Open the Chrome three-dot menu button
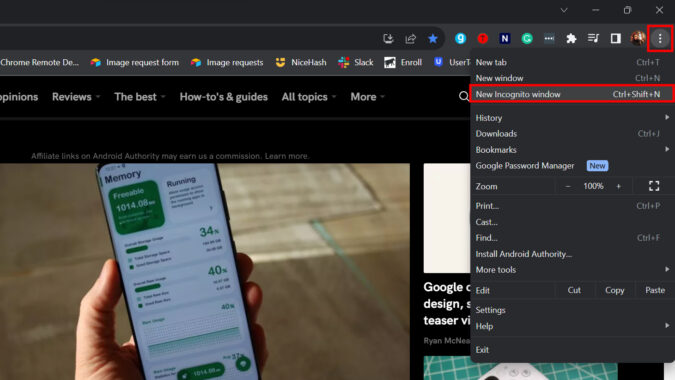This screenshot has height=380, width=675. (x=660, y=39)
